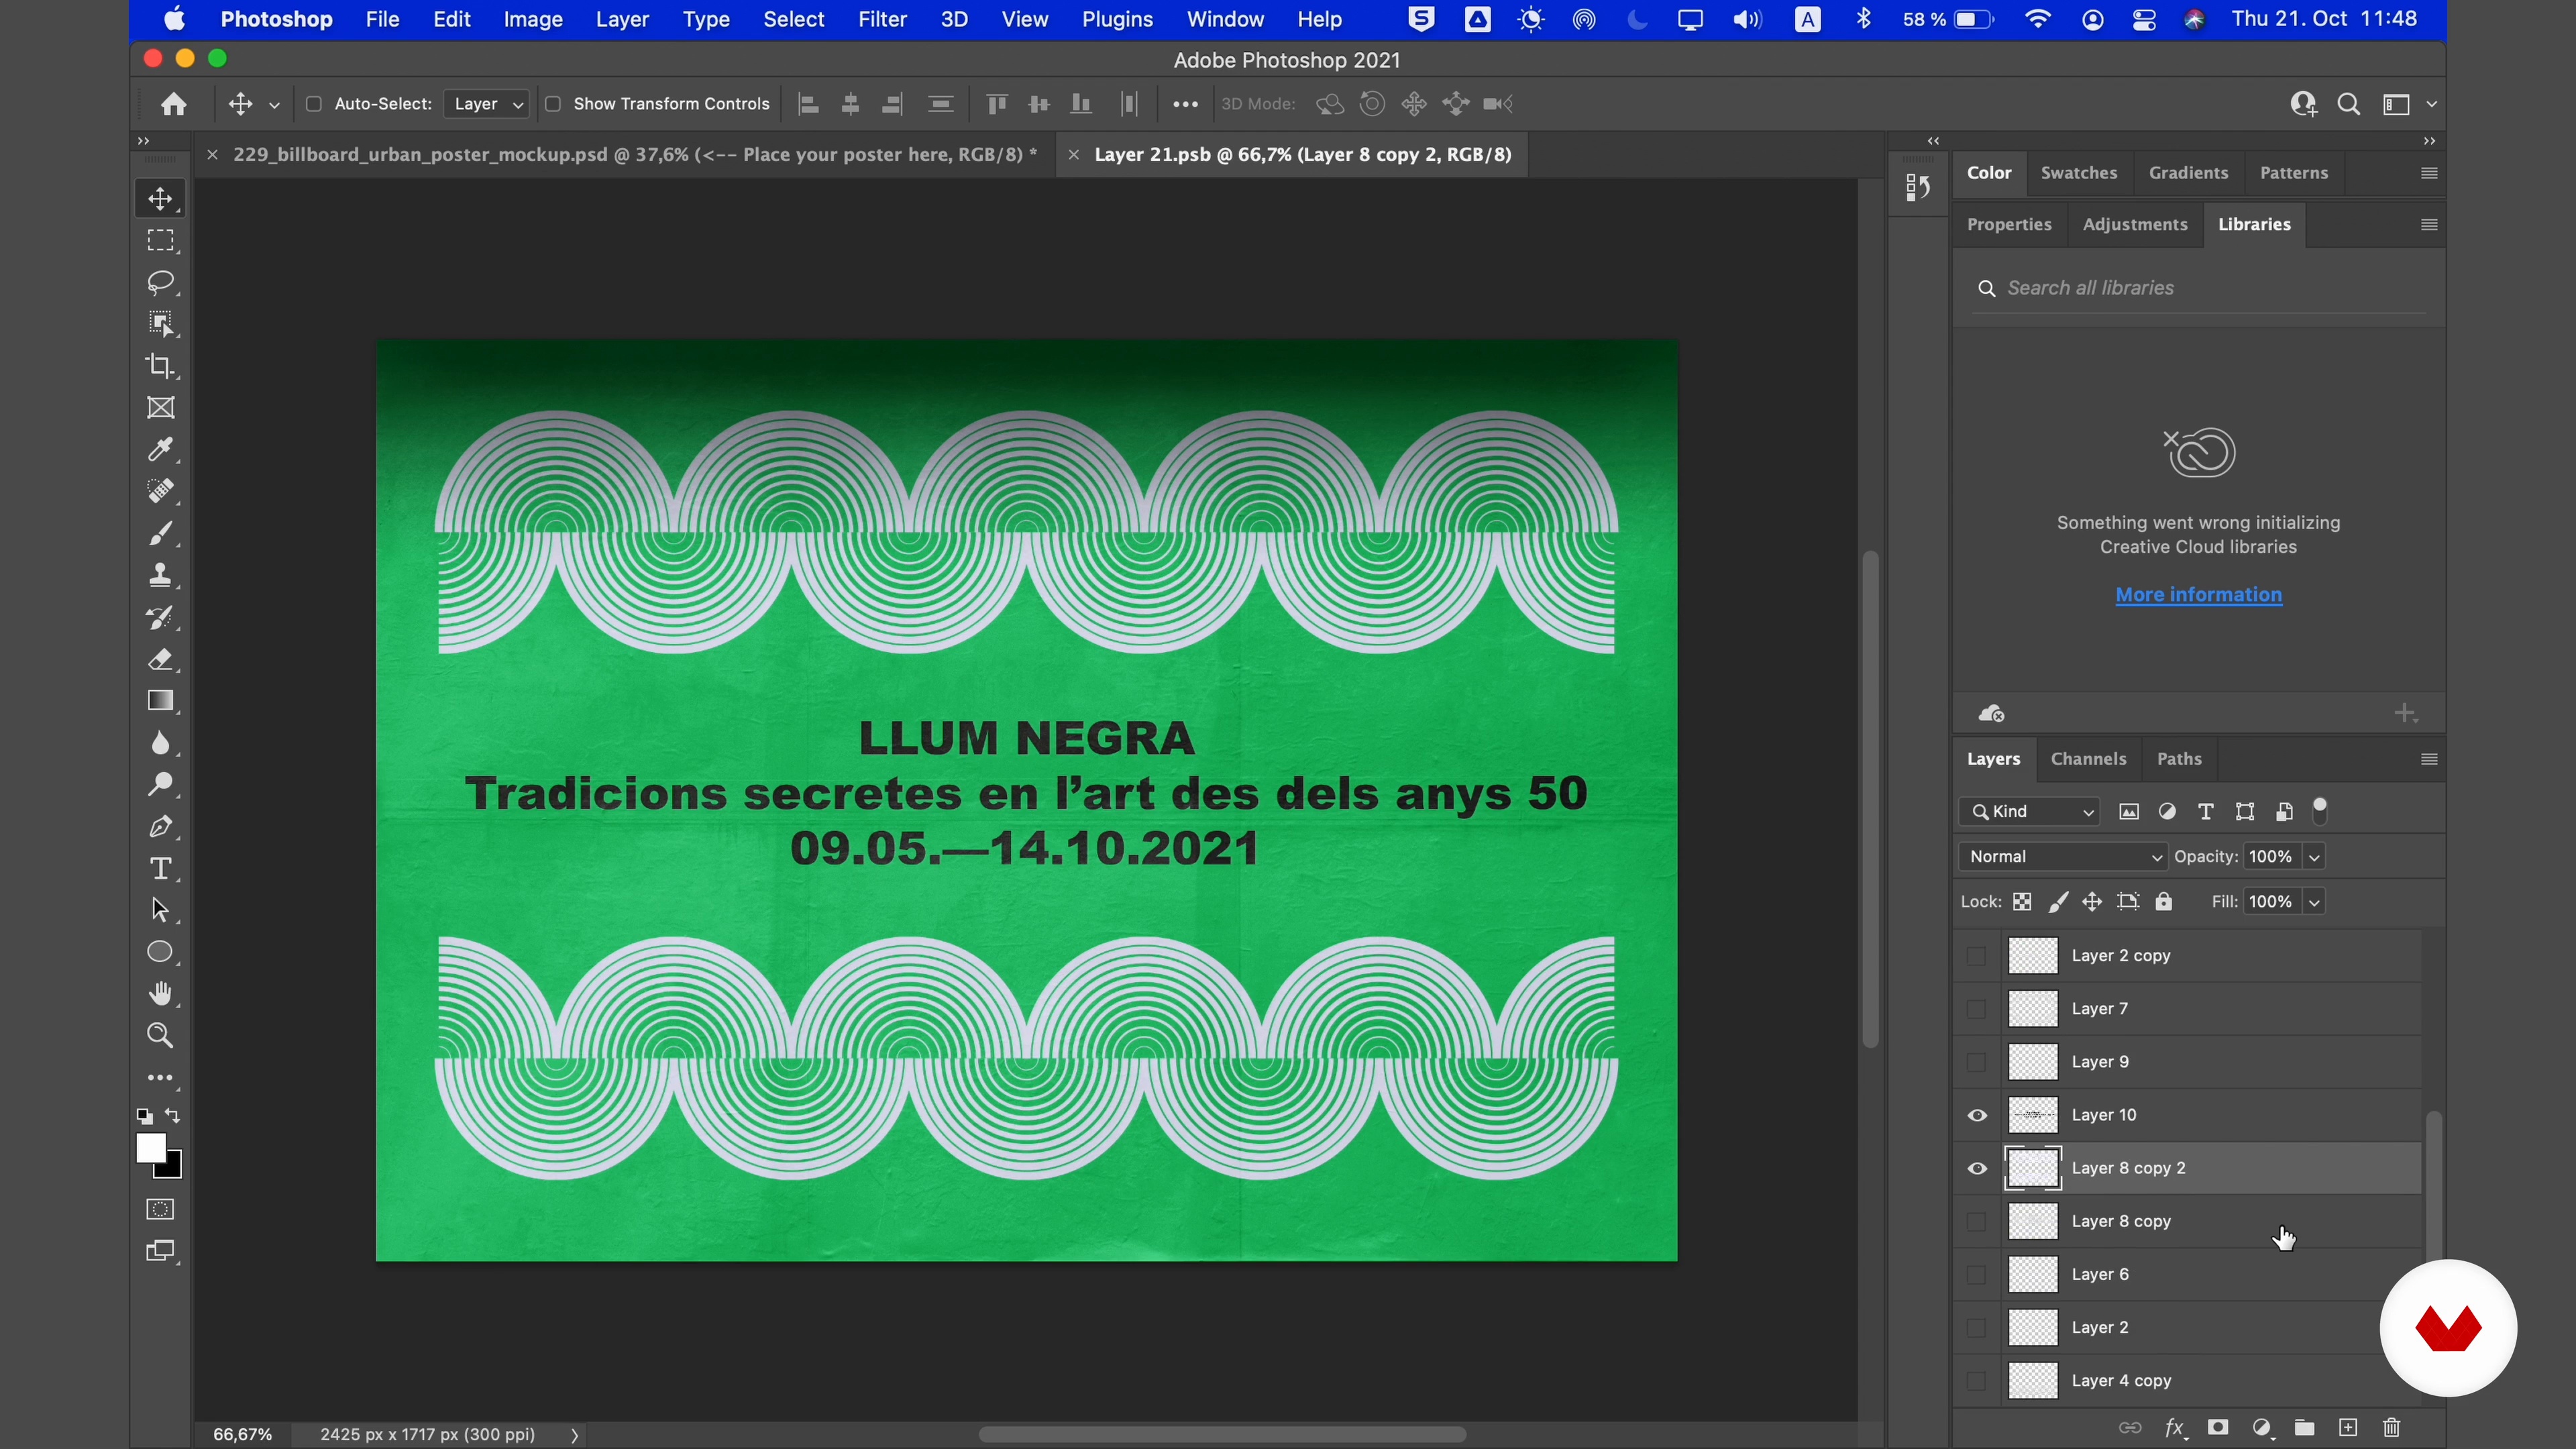Open Auto-Select Layer dropdown
Image resolution: width=2576 pixels, height=1449 pixels.
click(487, 104)
